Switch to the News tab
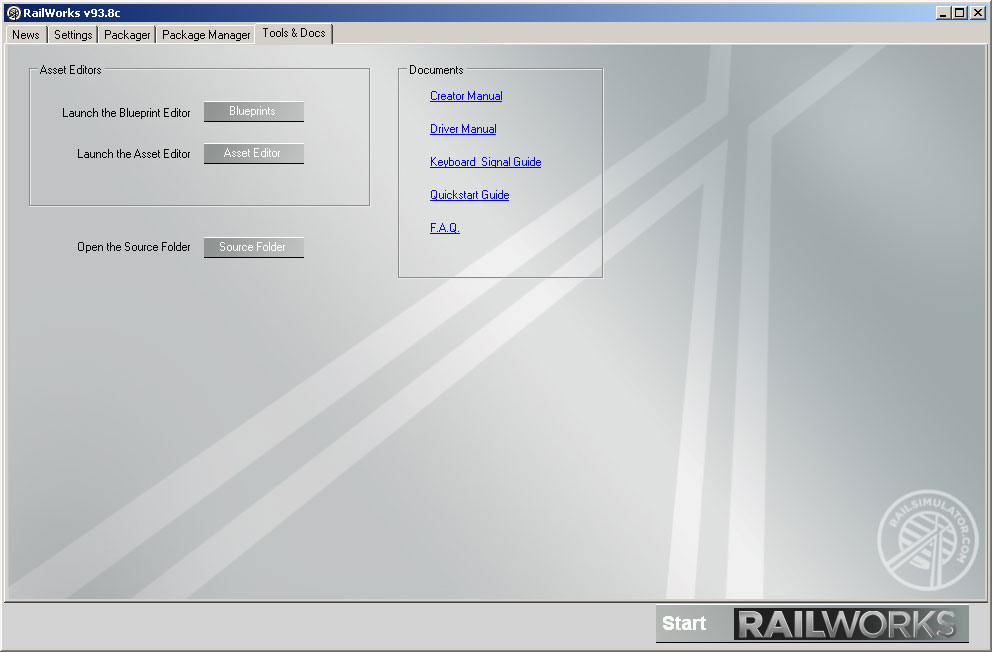The height and width of the screenshot is (652, 992). (x=26, y=35)
